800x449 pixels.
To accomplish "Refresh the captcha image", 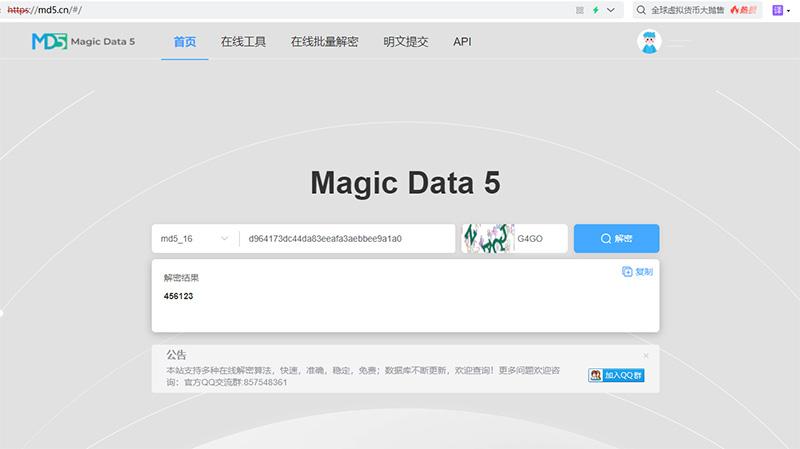I will pyautogui.click(x=487, y=239).
